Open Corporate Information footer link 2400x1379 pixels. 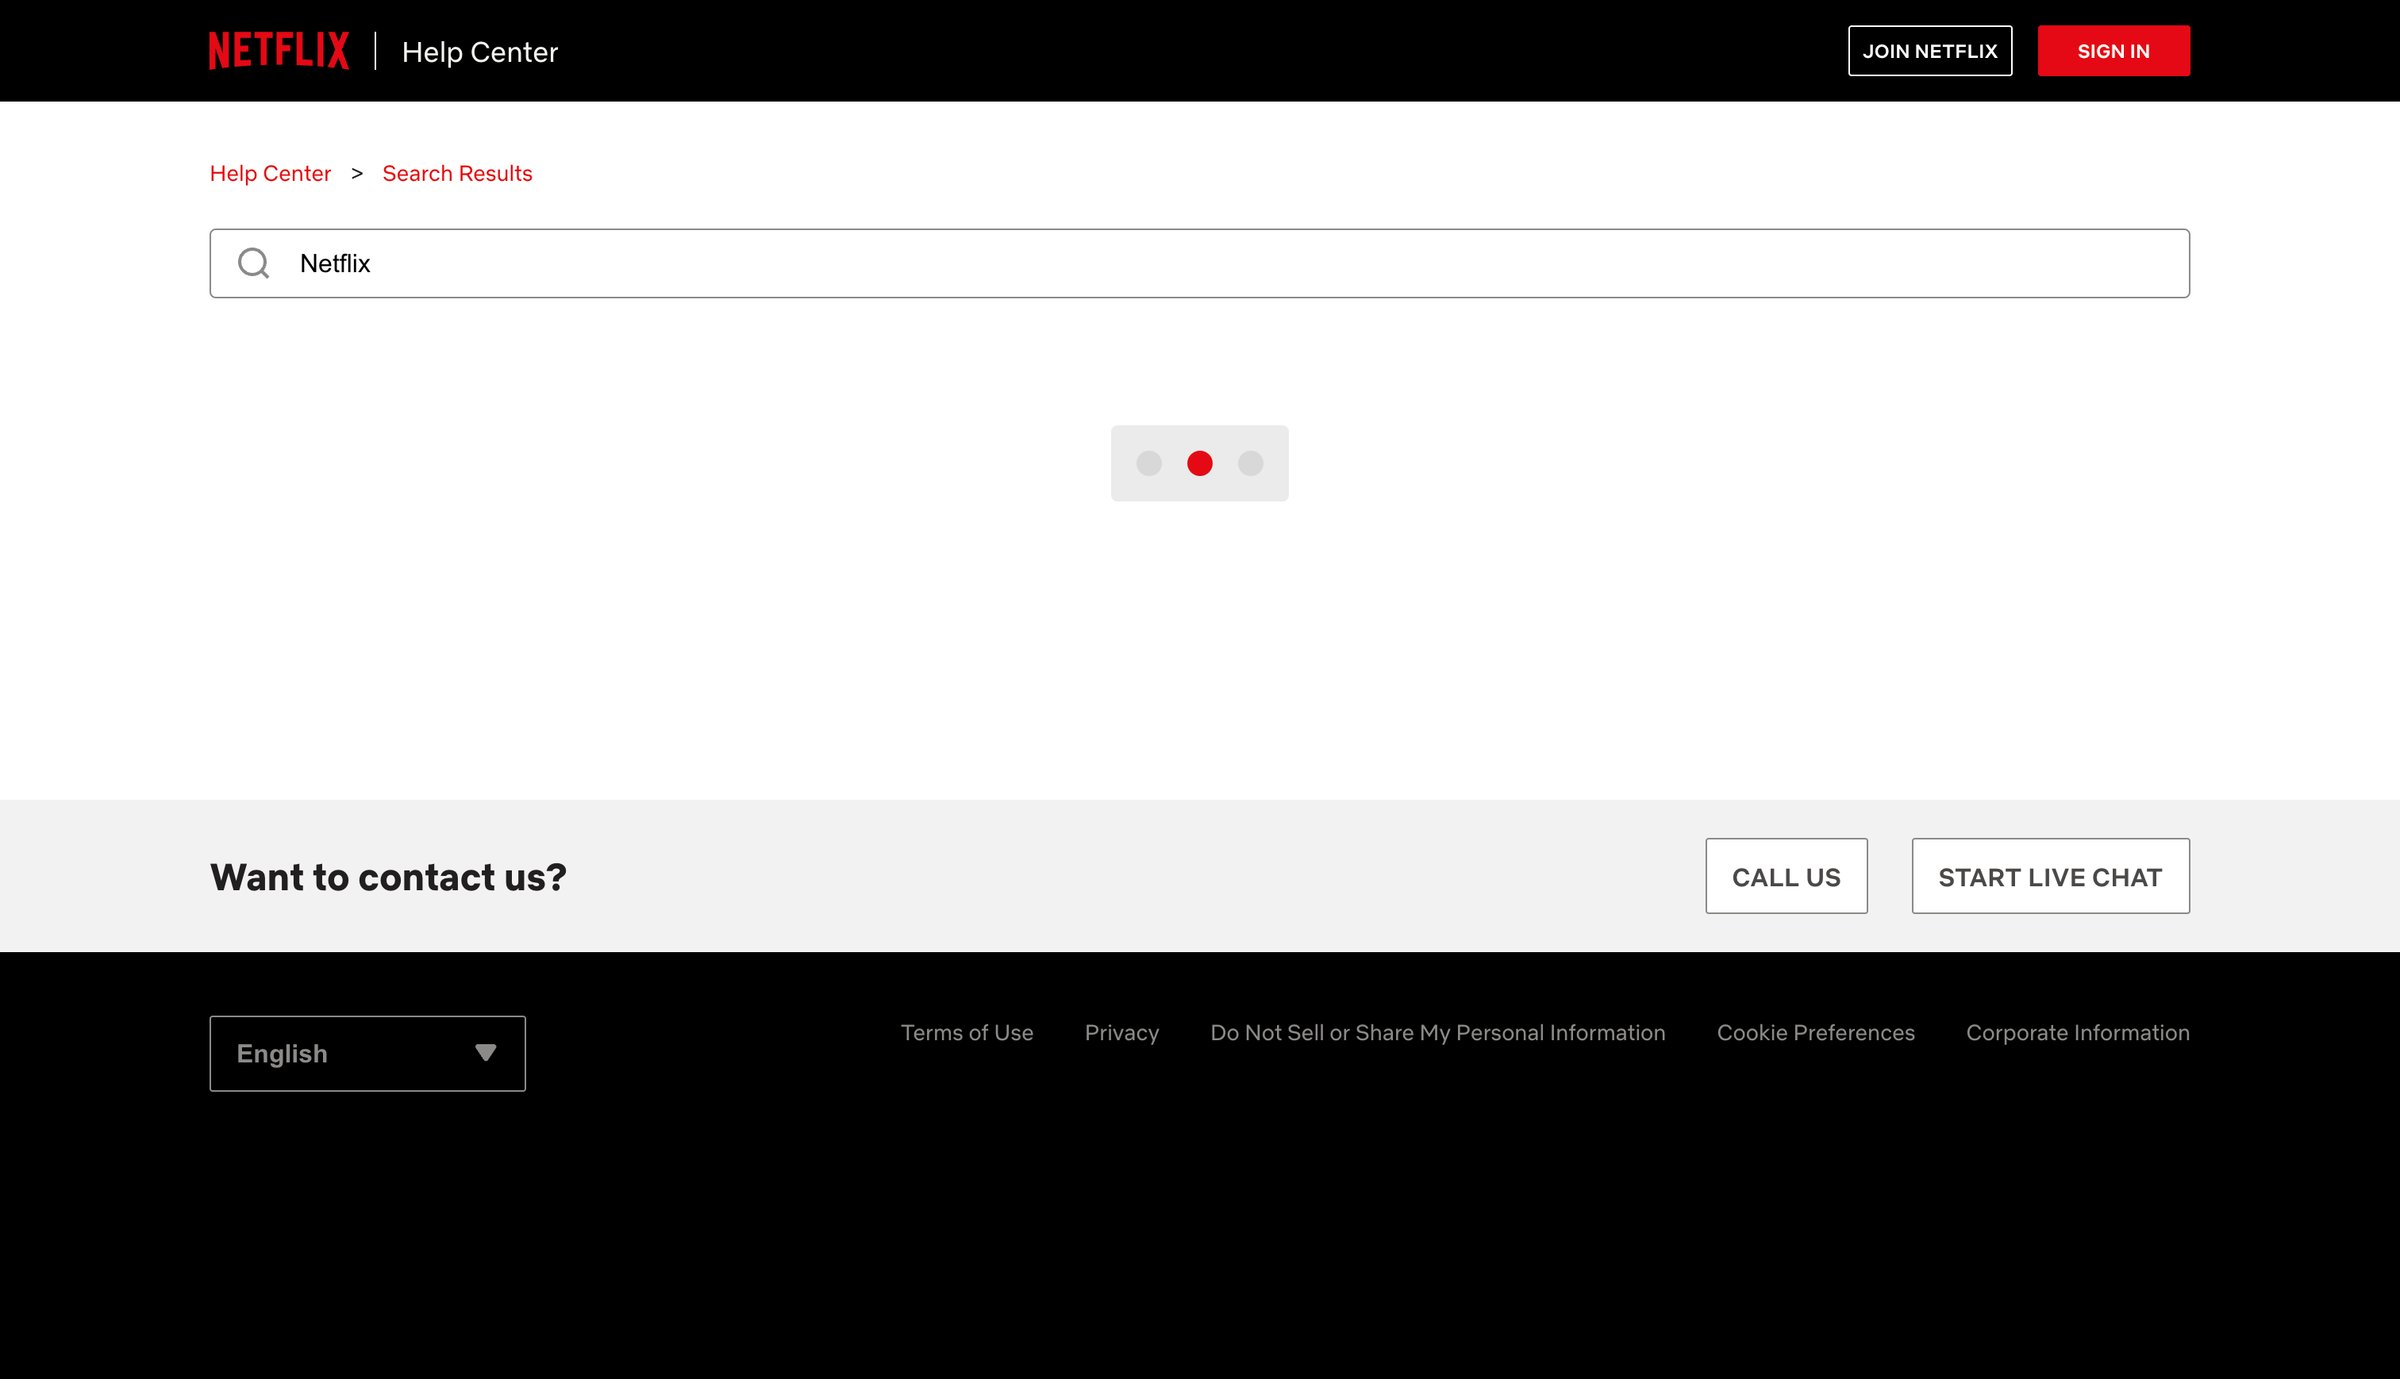(x=2078, y=1033)
